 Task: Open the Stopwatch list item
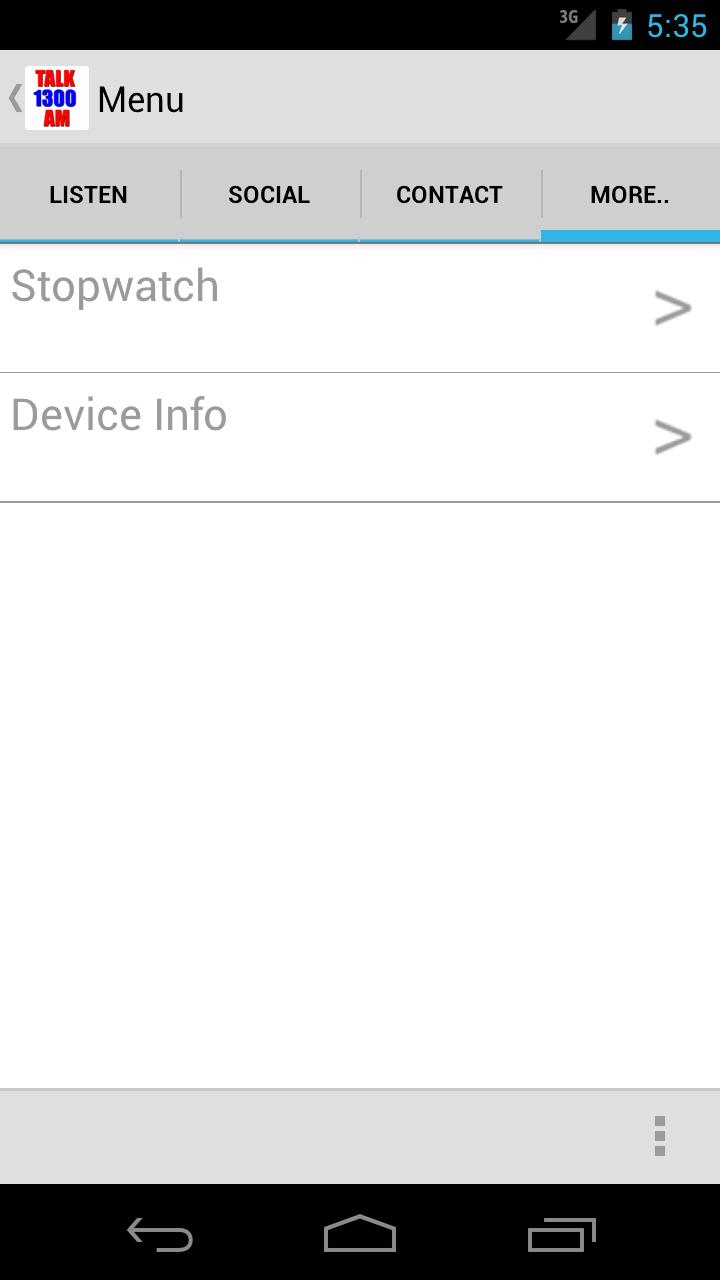(360, 308)
